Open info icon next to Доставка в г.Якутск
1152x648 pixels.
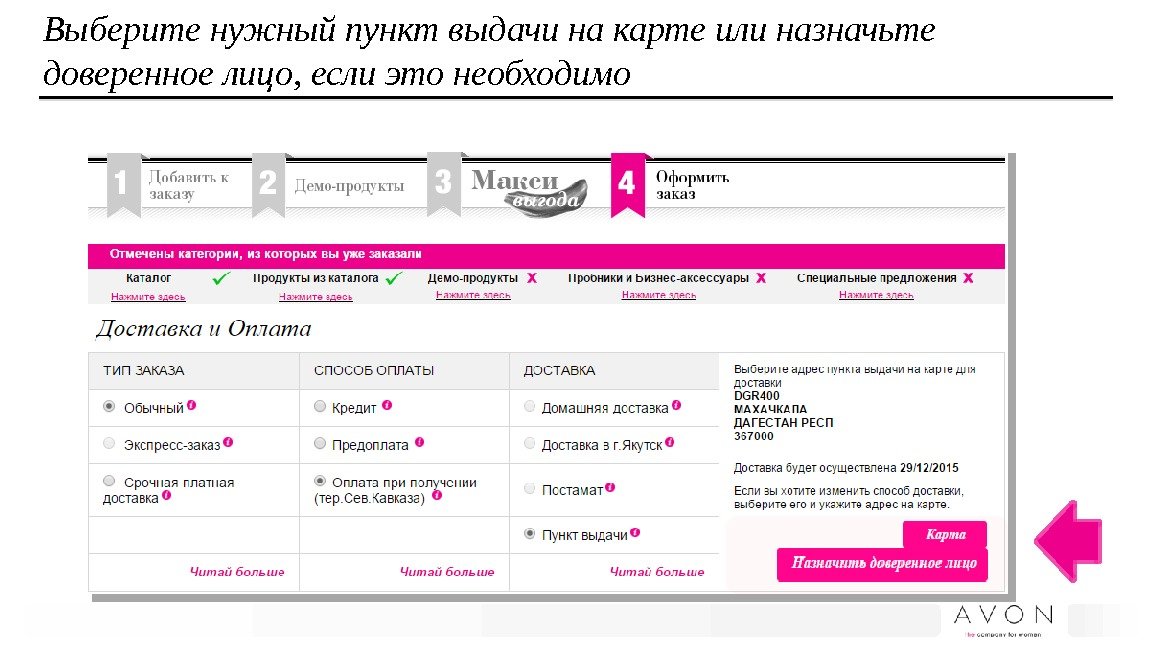click(669, 442)
